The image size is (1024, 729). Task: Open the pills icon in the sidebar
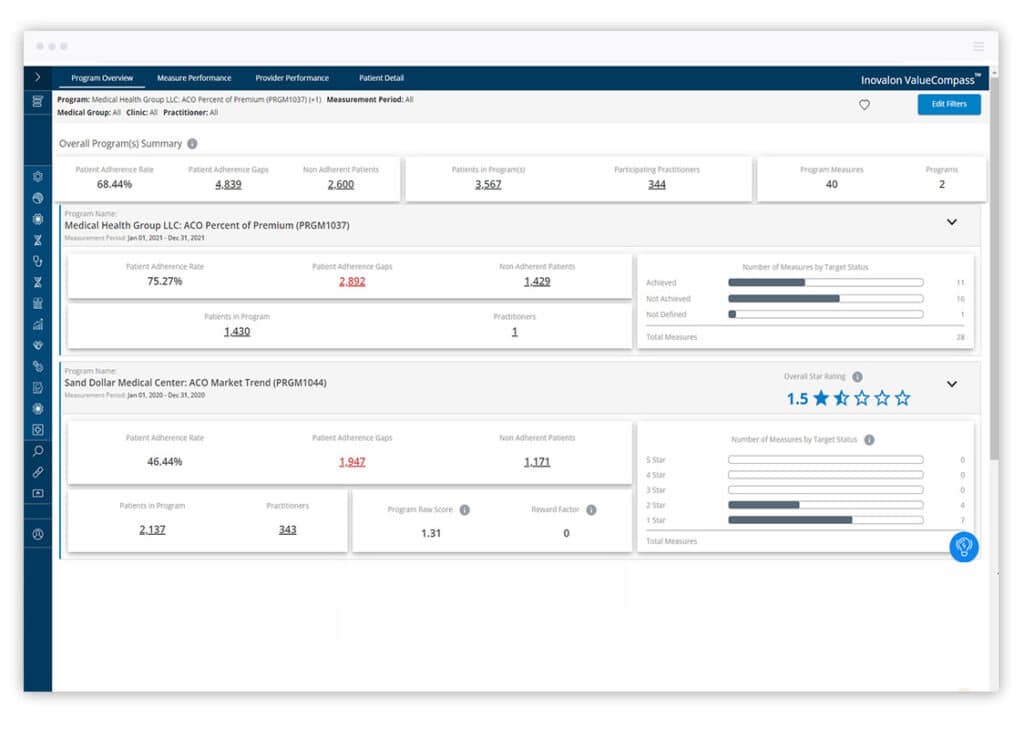[38, 366]
